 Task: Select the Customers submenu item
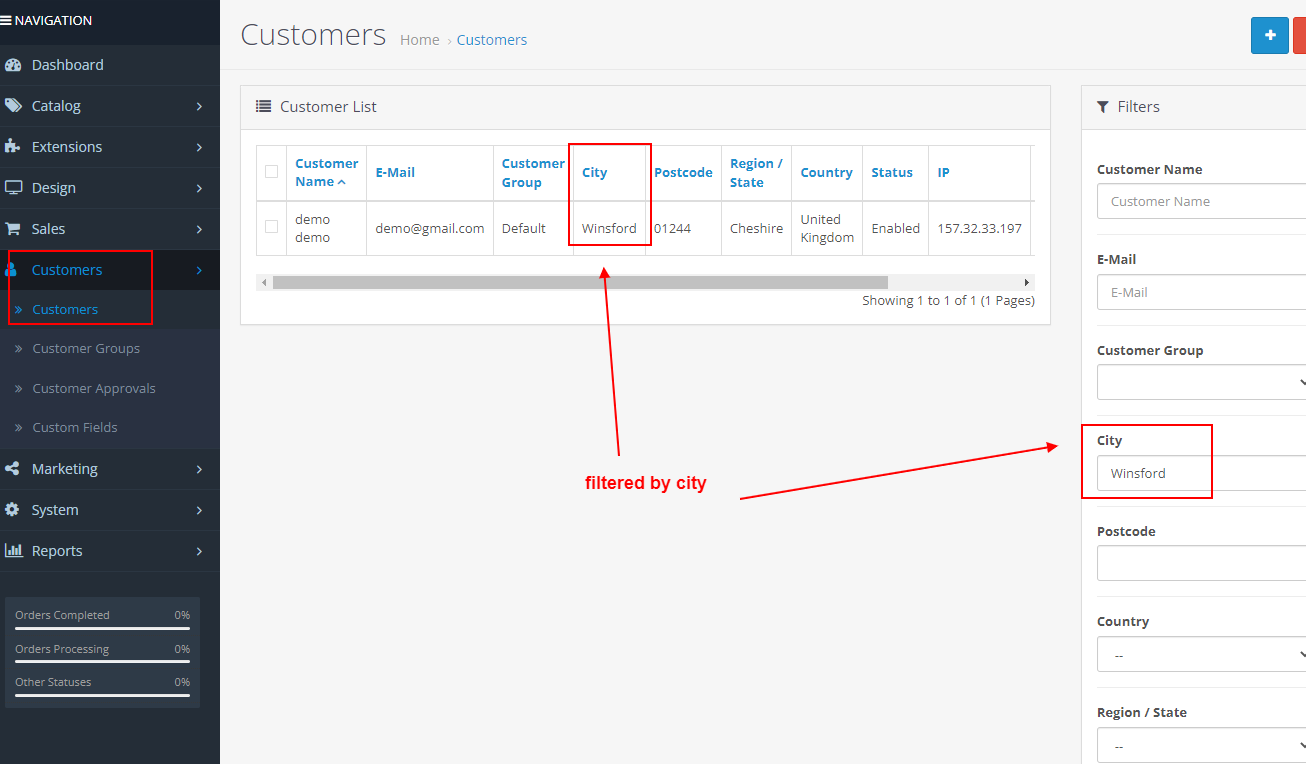click(65, 310)
